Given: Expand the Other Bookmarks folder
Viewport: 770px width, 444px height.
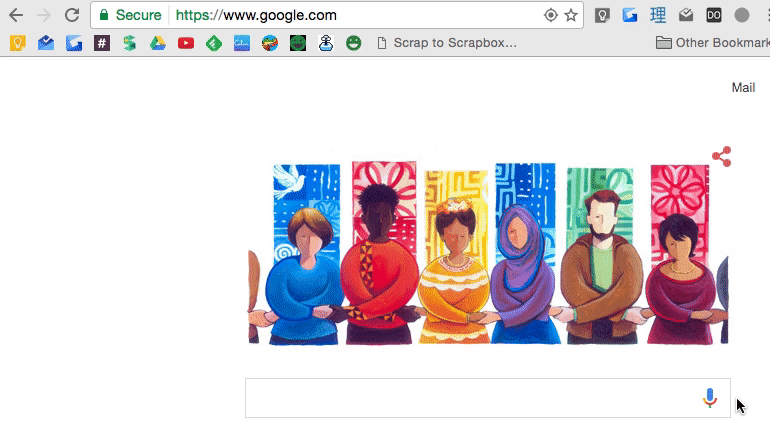Looking at the screenshot, I should tap(713, 43).
